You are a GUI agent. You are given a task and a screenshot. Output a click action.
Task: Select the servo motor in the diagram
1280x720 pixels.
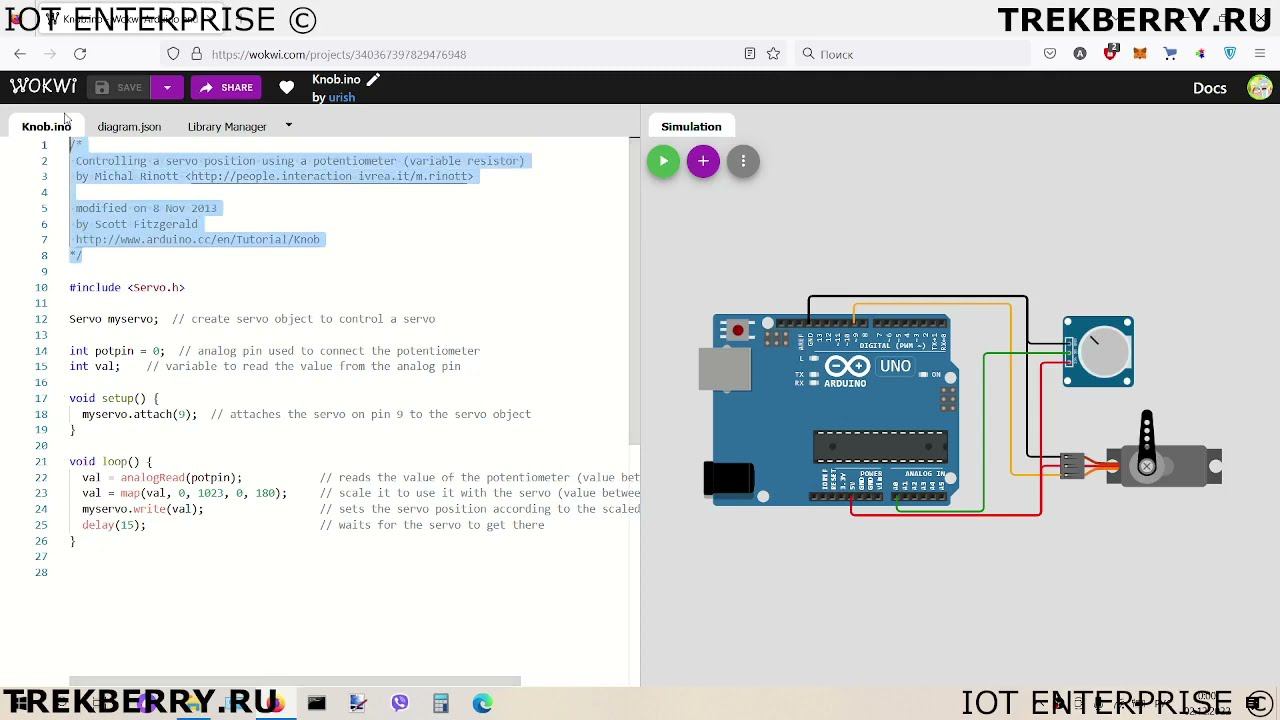(1164, 465)
